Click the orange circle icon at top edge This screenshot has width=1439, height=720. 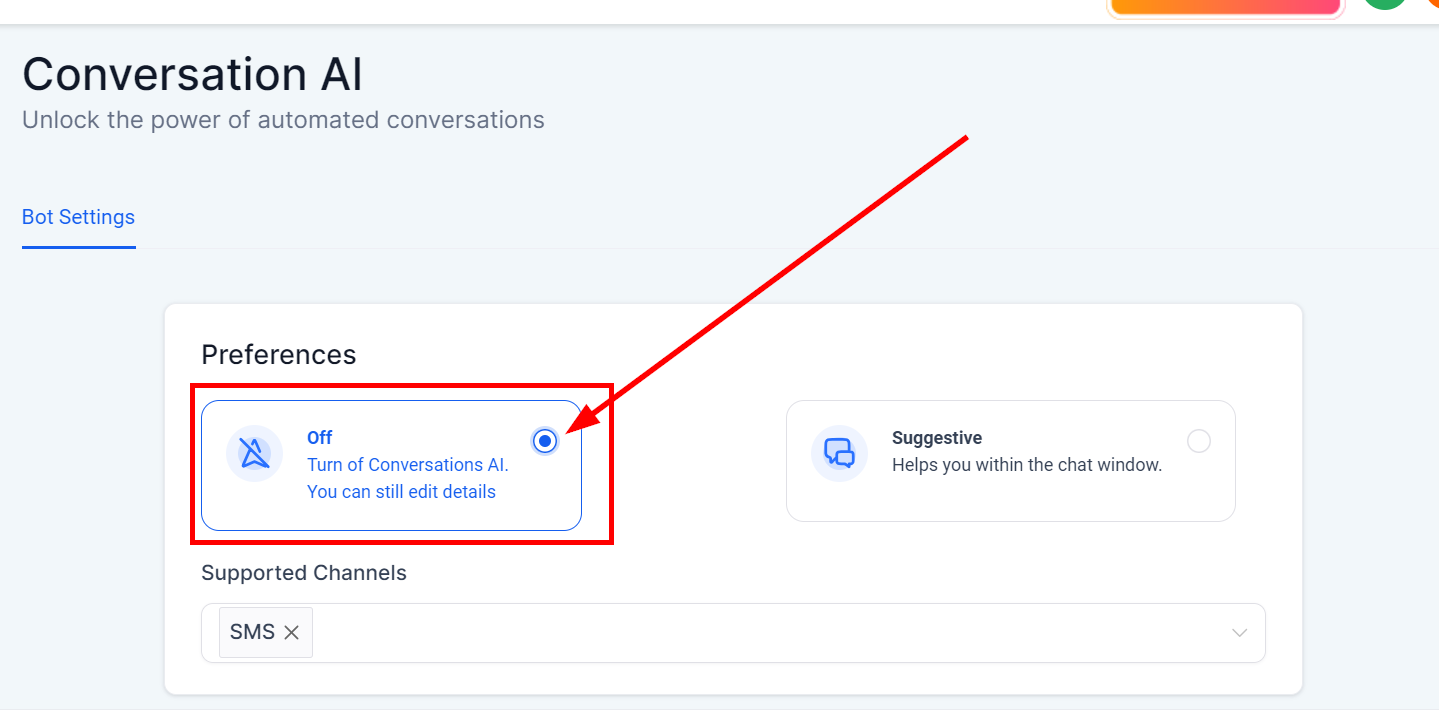pyautogui.click(x=1432, y=3)
